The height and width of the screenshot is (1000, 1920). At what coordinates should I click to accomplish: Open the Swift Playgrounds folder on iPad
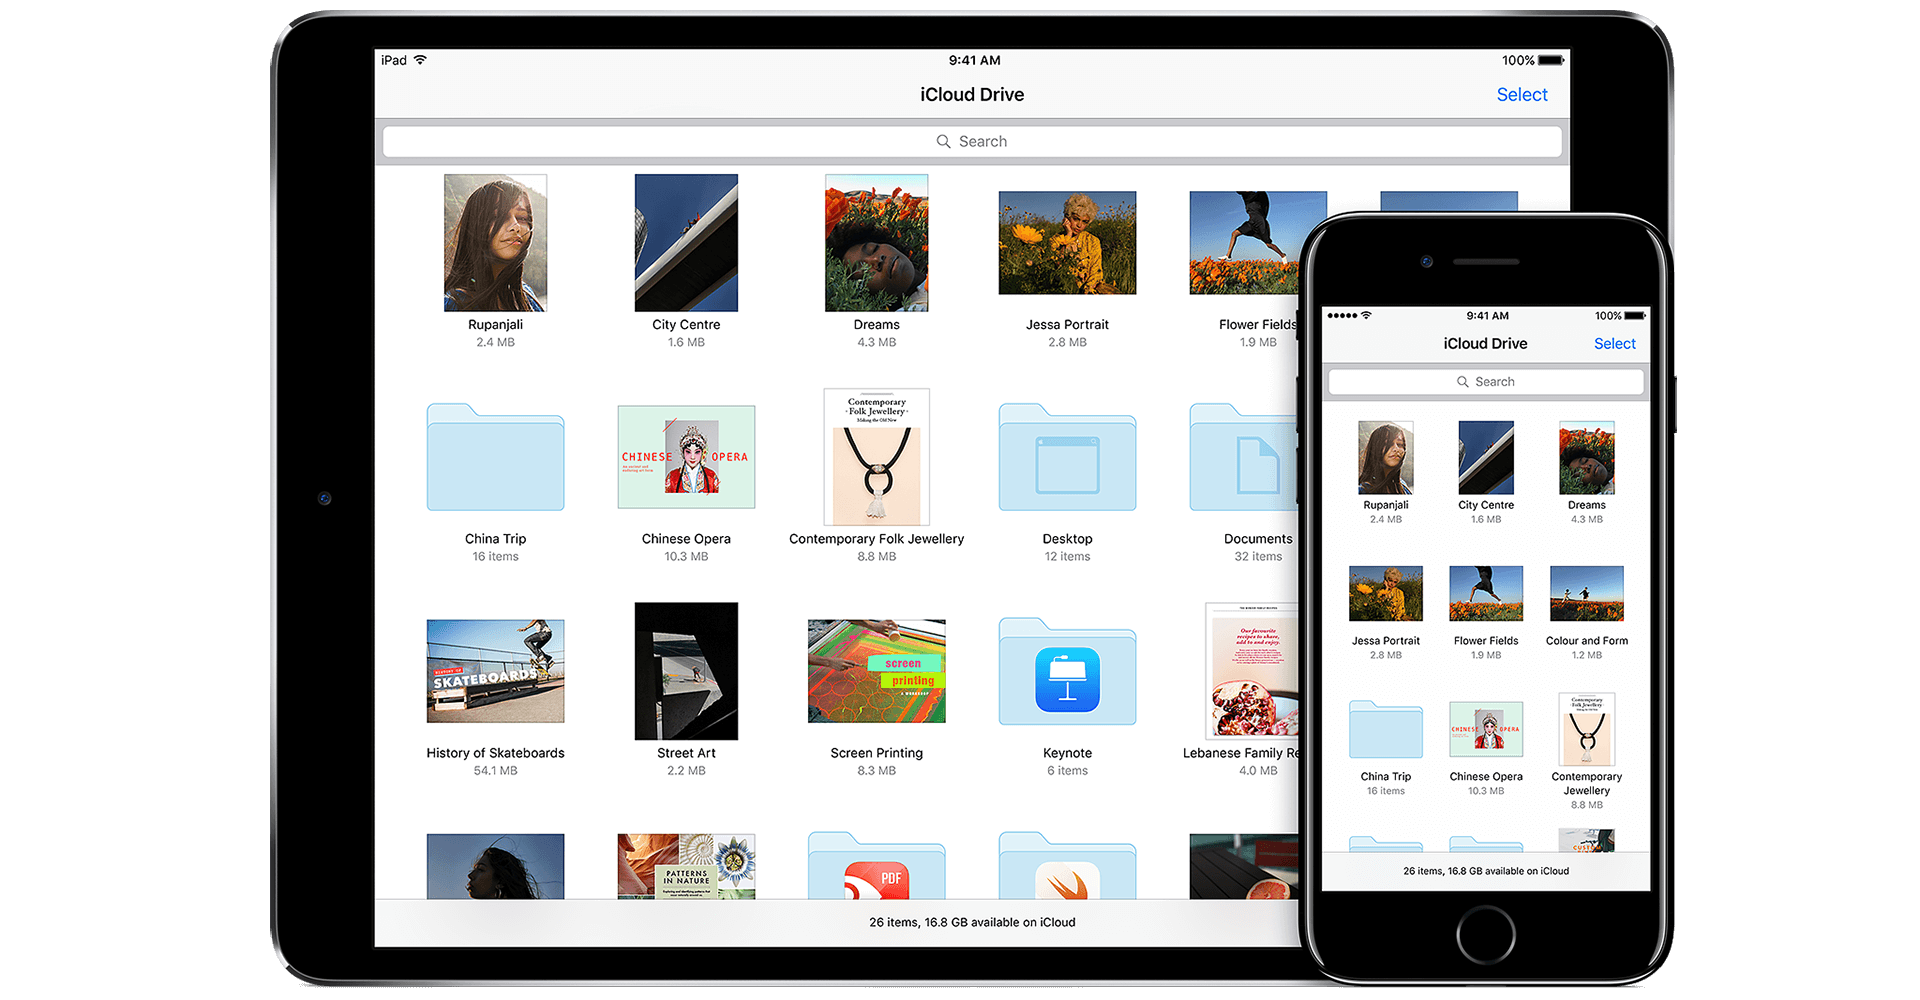[x=1067, y=865]
